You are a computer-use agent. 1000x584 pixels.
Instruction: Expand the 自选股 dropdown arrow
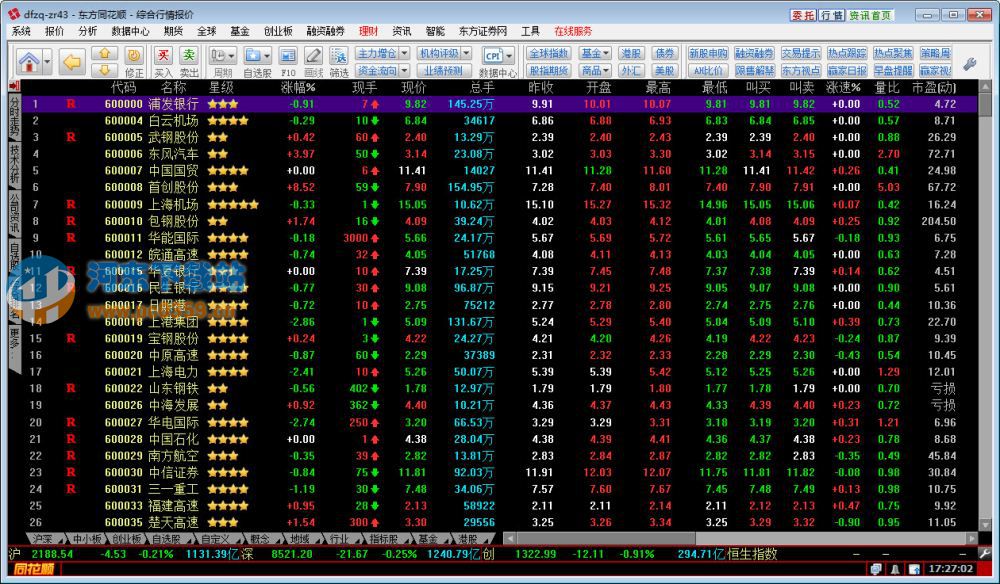(x=267, y=56)
